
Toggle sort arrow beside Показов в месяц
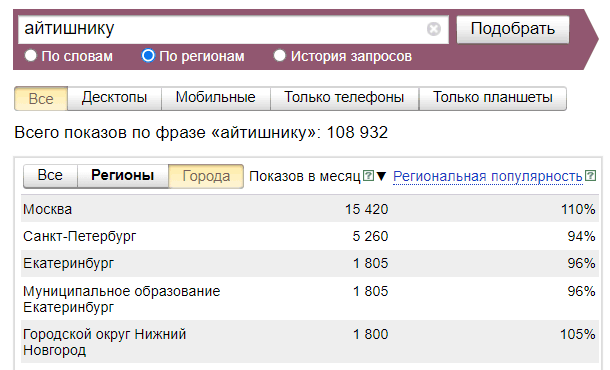381,176
